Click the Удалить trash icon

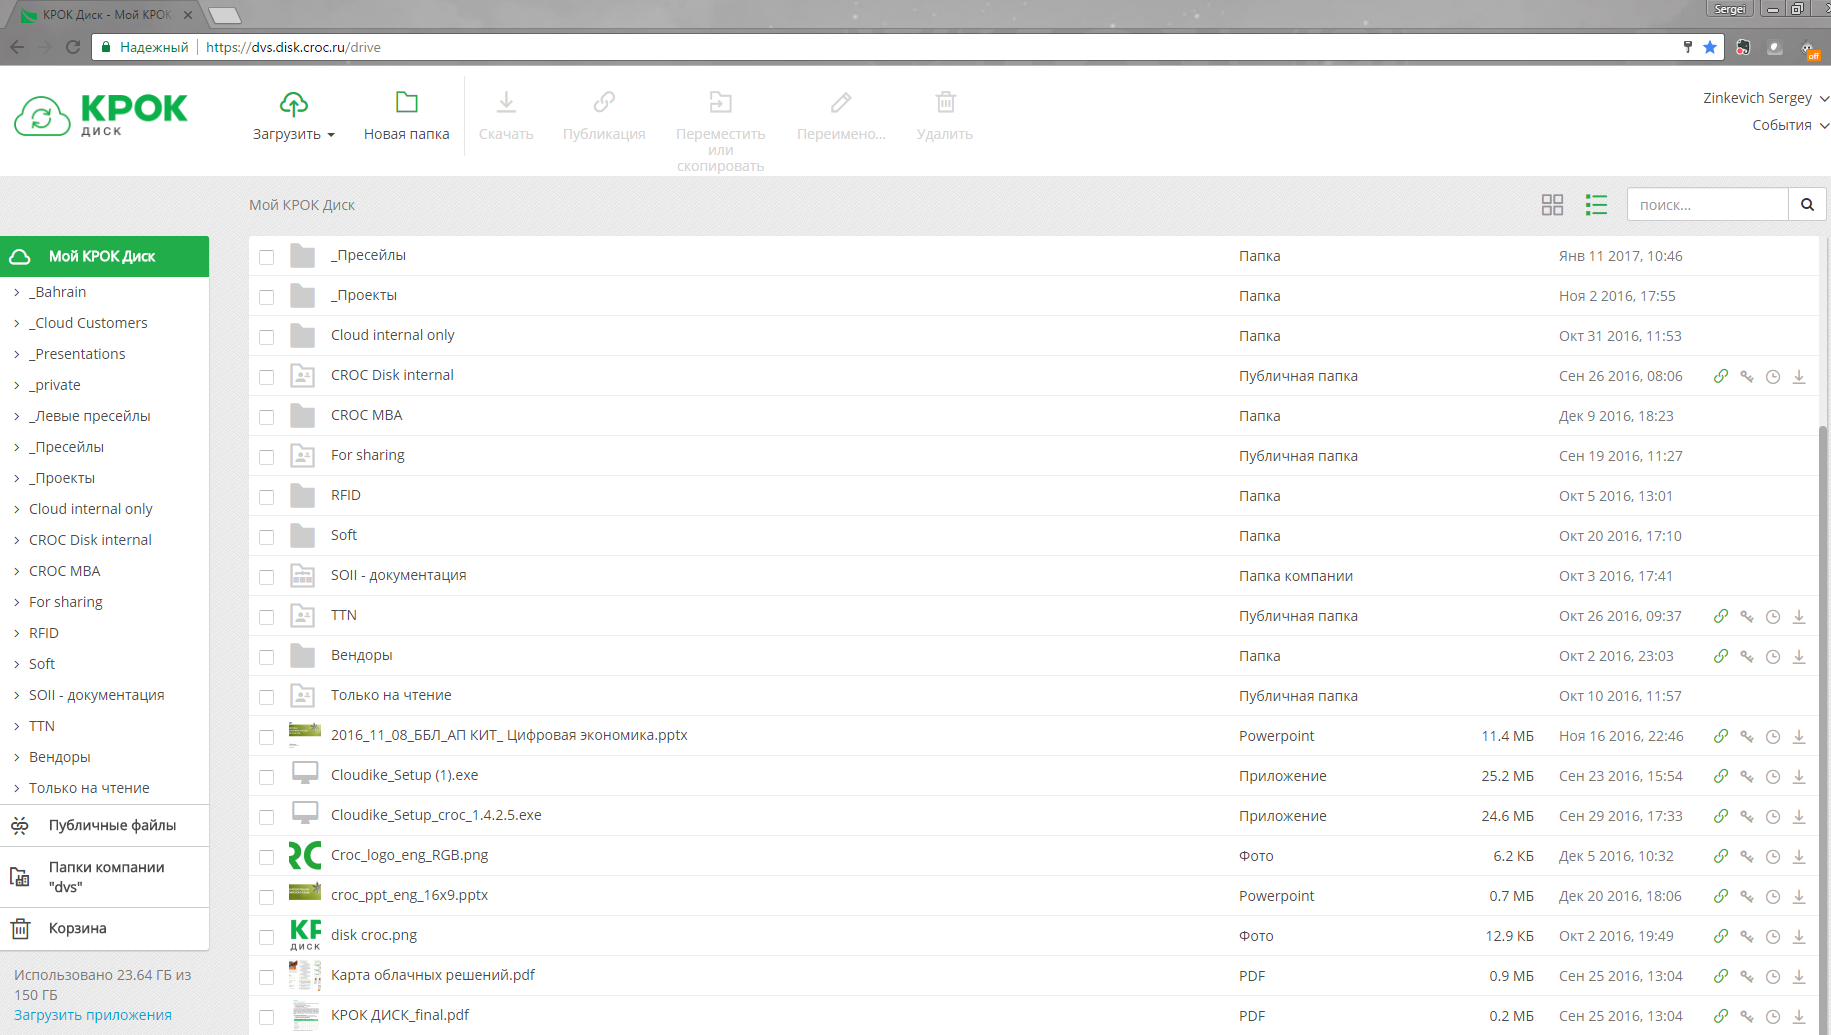pyautogui.click(x=945, y=102)
